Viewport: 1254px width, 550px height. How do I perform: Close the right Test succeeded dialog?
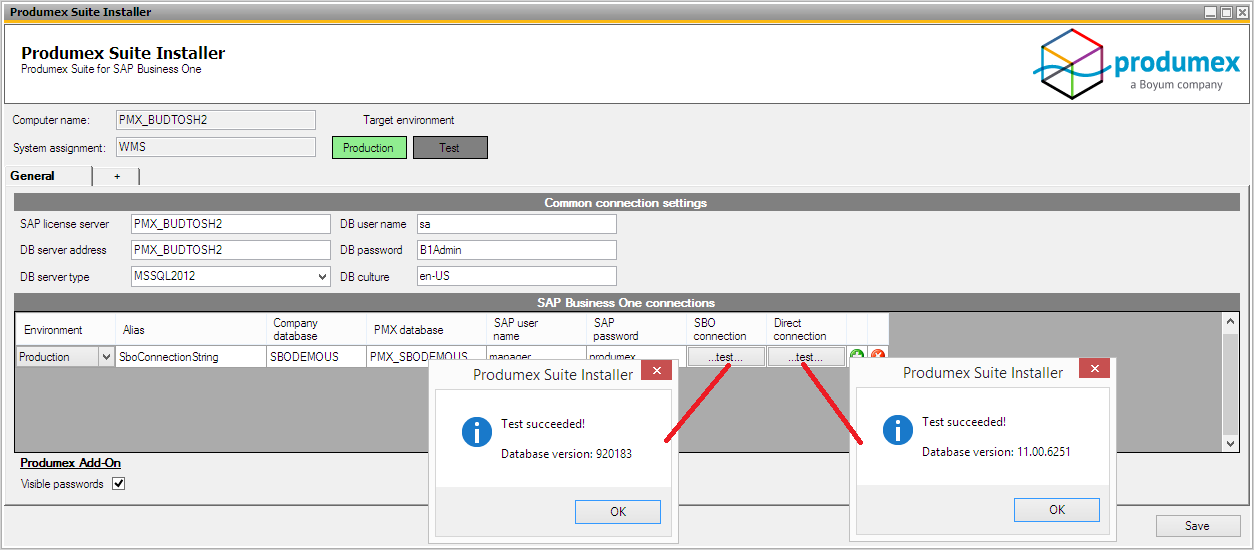tap(1094, 369)
